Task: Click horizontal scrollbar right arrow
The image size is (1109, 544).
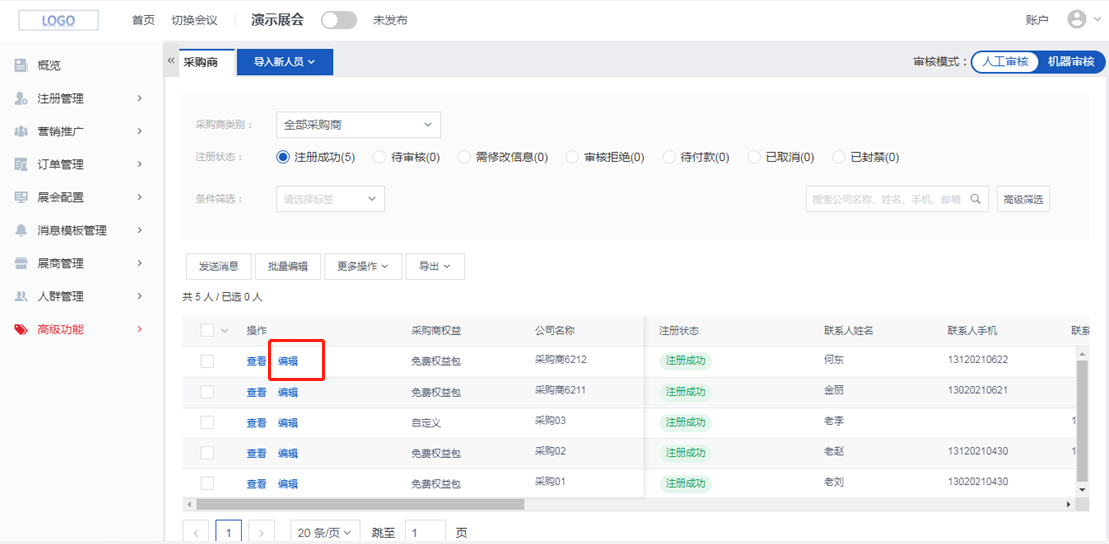Action: tap(1069, 504)
